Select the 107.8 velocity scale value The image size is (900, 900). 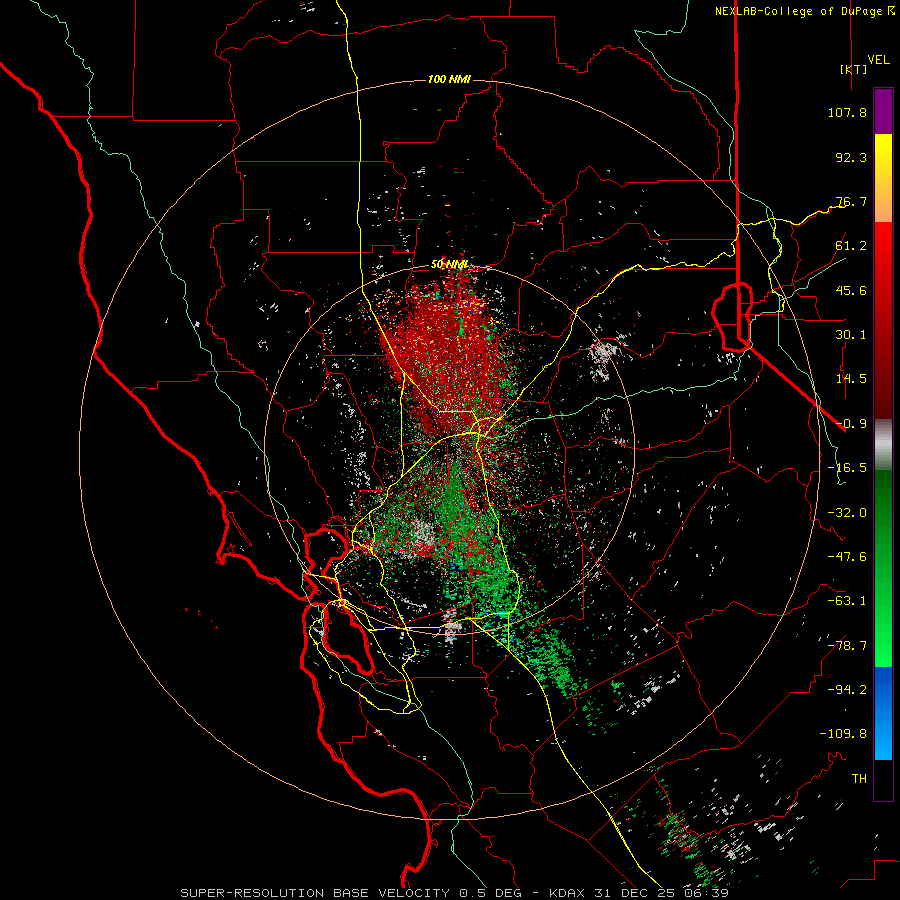[847, 112]
